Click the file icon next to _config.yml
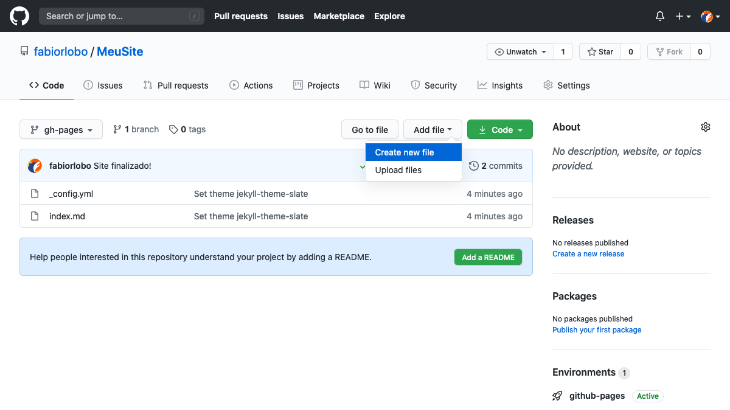The height and width of the screenshot is (410, 730). [x=34, y=194]
